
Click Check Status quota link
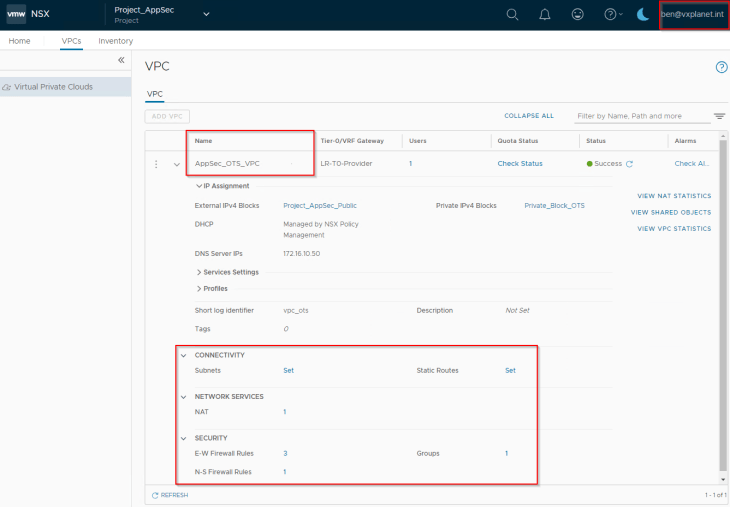tap(520, 163)
